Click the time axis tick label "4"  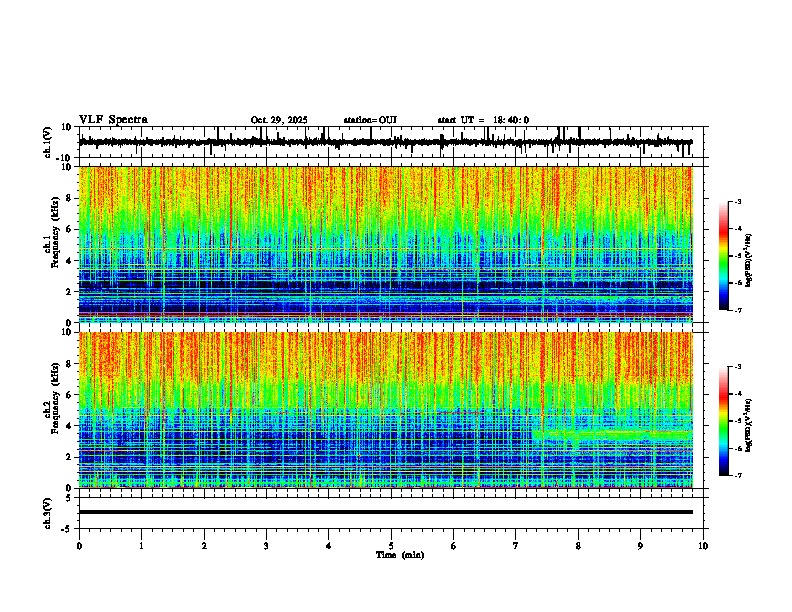pyautogui.click(x=329, y=546)
